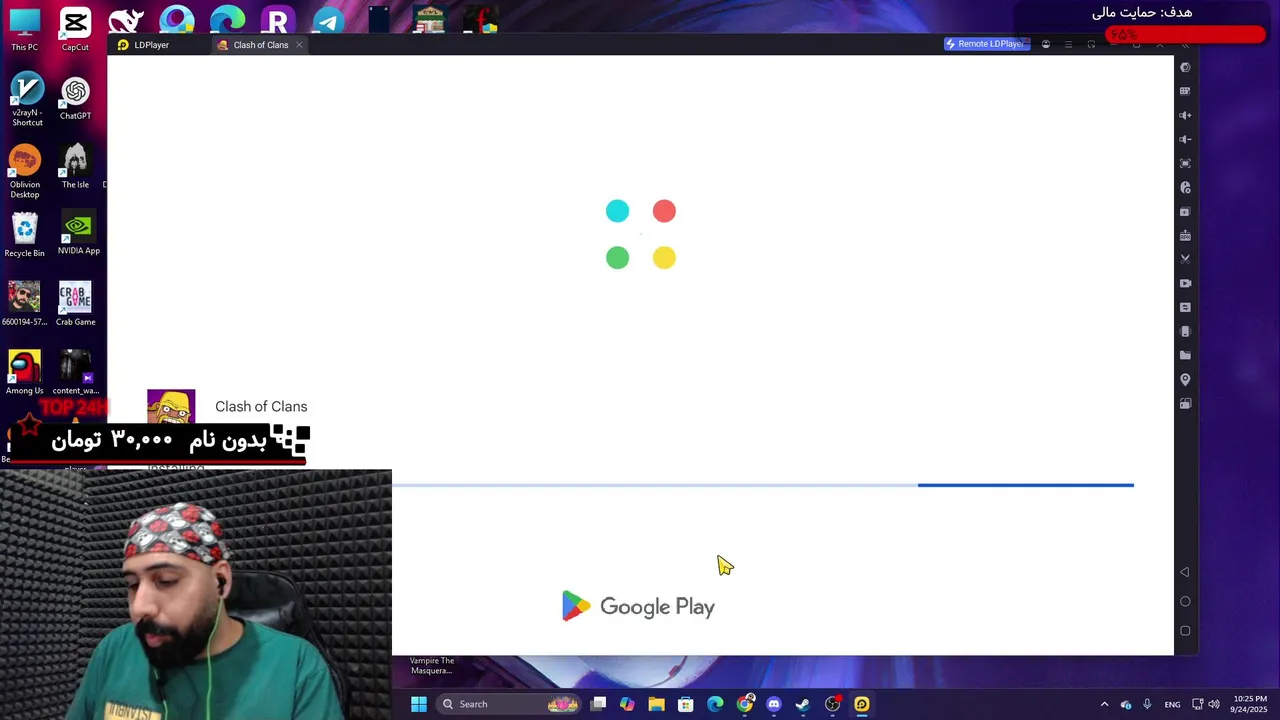This screenshot has width=1280, height=720.
Task: Open keyboard mapping icon in LDPlayer sidebar
Action: pos(1185,91)
